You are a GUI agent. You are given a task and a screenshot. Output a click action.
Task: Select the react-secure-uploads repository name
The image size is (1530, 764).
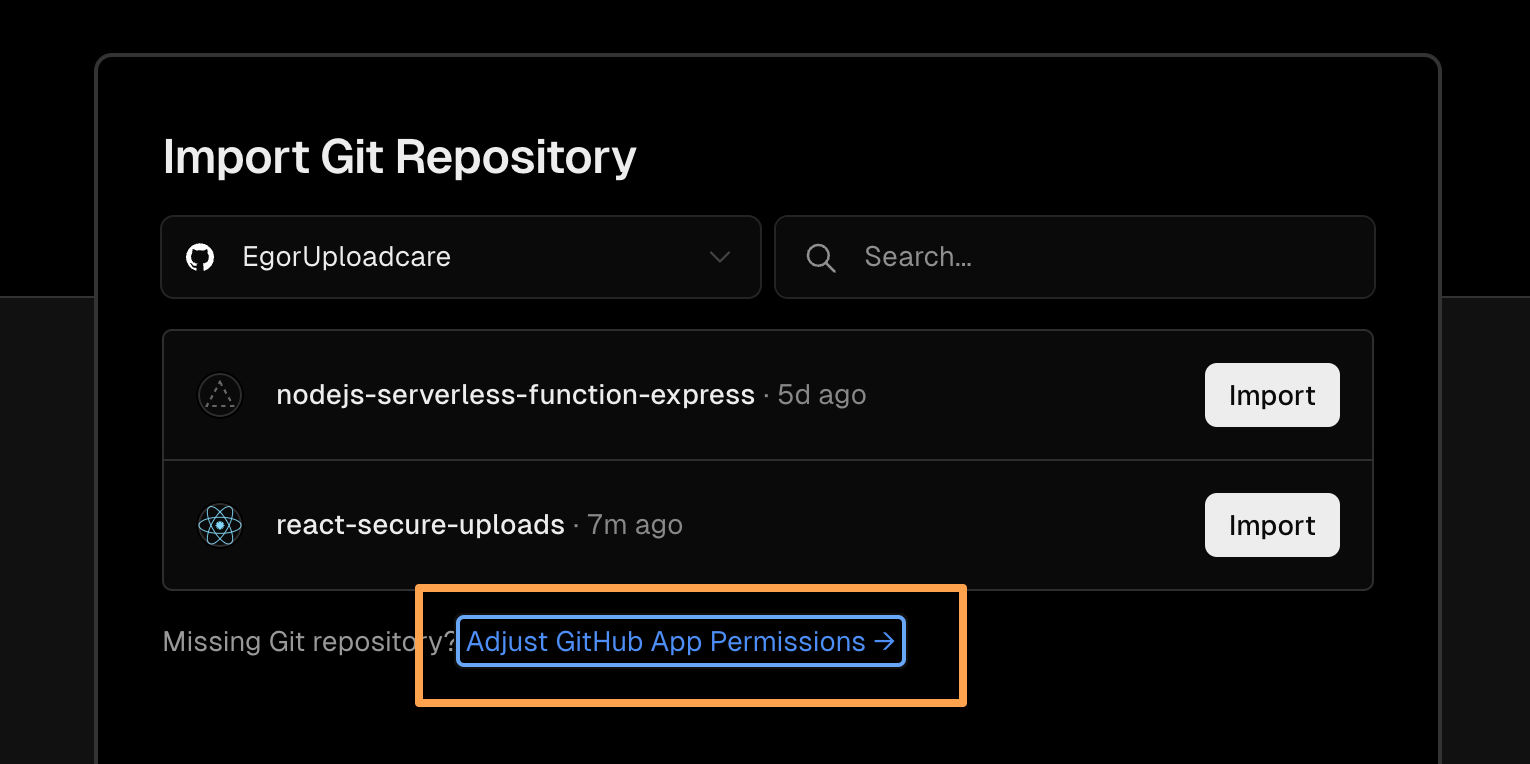[x=420, y=524]
